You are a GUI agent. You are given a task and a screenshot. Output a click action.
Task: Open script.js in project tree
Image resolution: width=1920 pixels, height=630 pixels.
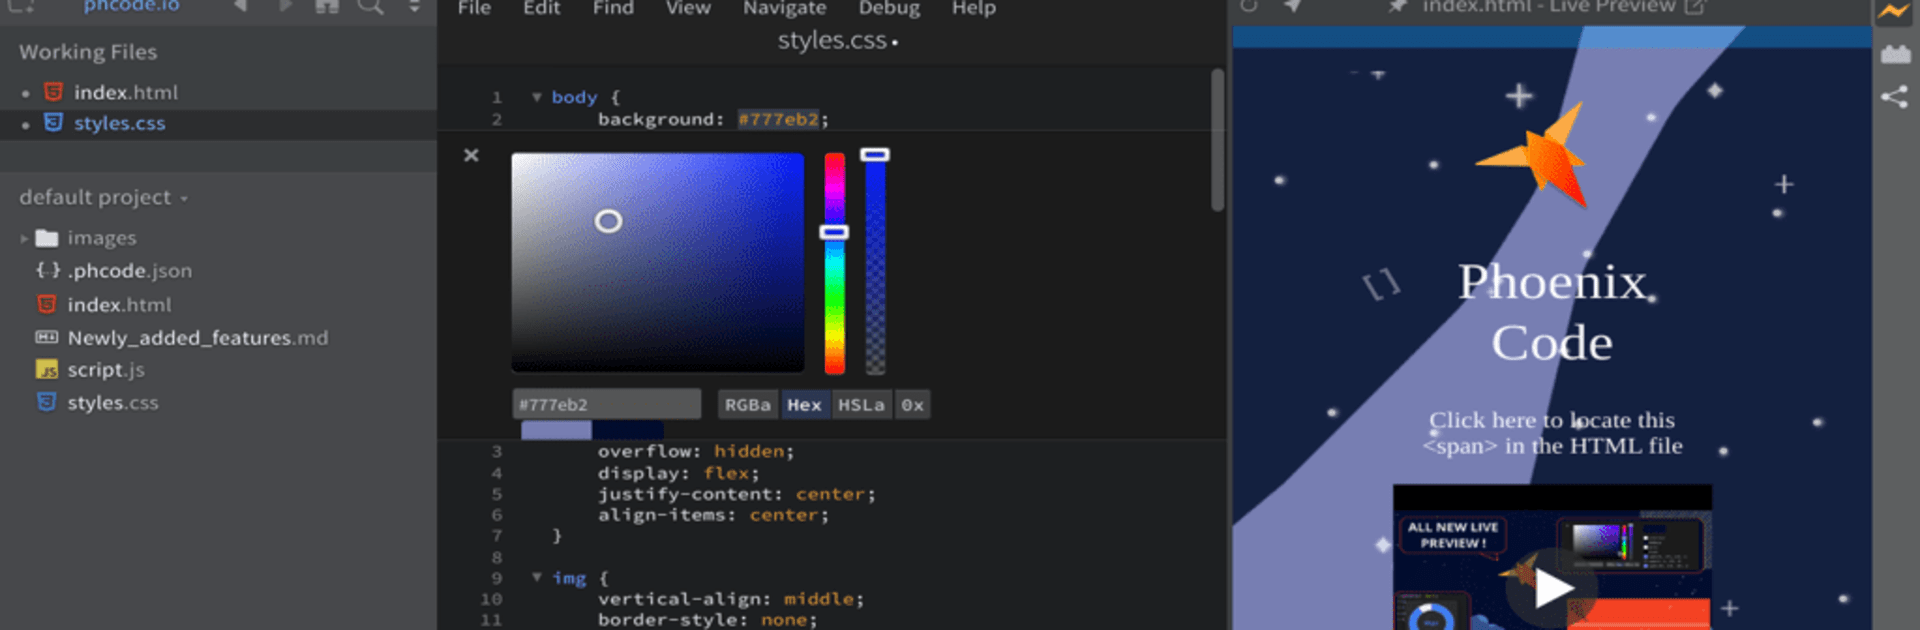(x=106, y=370)
